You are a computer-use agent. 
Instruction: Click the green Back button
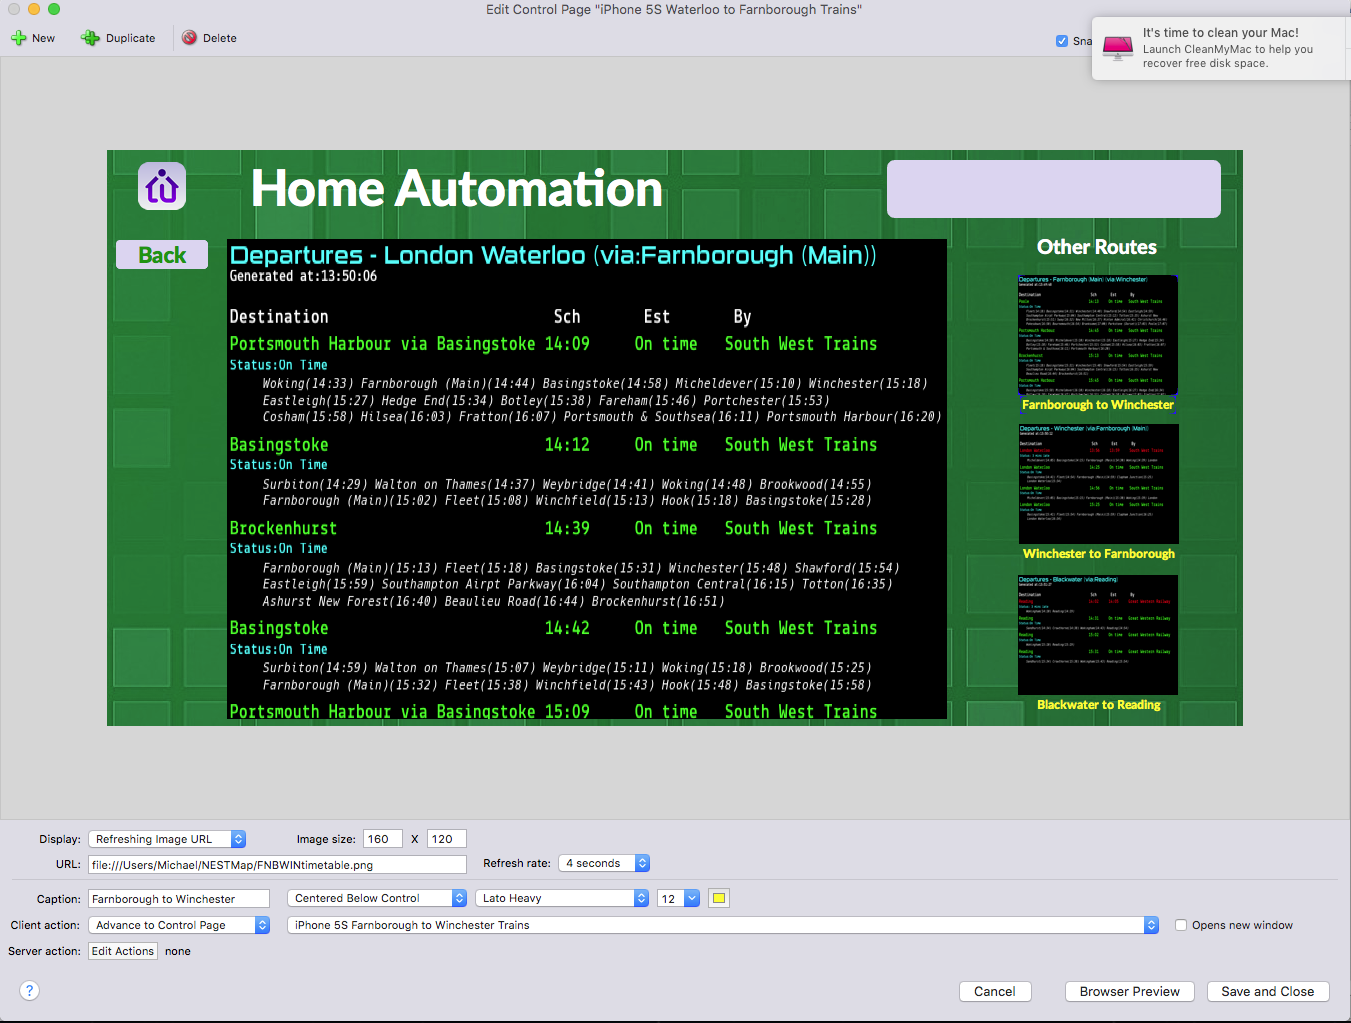[162, 255]
